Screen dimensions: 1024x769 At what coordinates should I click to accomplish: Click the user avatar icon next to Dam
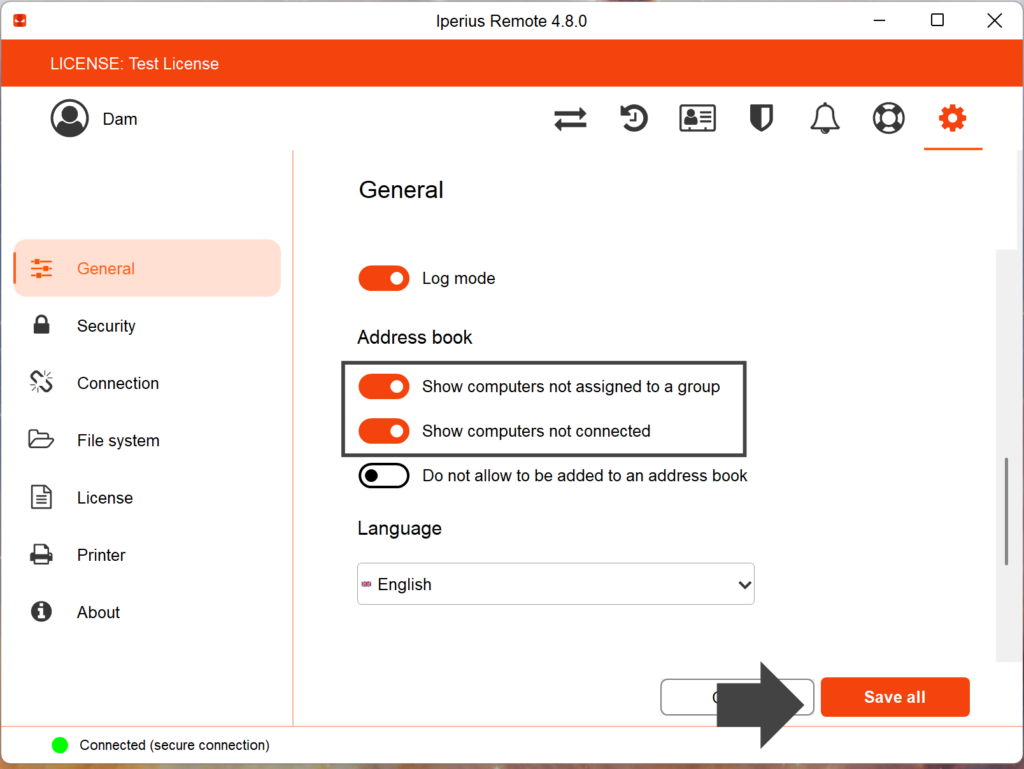[70, 118]
